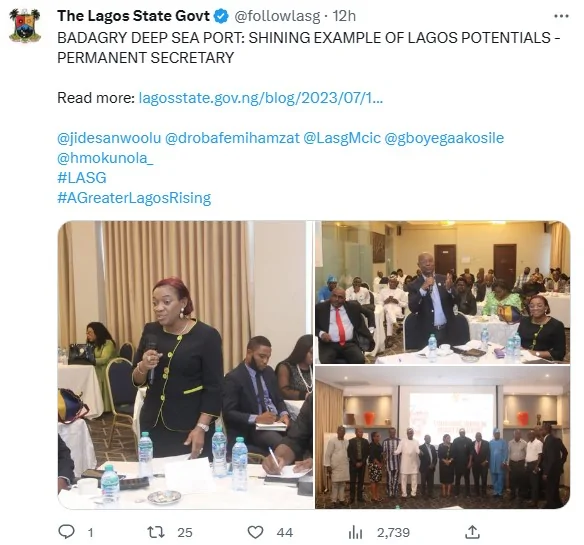
Task: Open the @gboyegaakosile mention
Action: [x=444, y=138]
